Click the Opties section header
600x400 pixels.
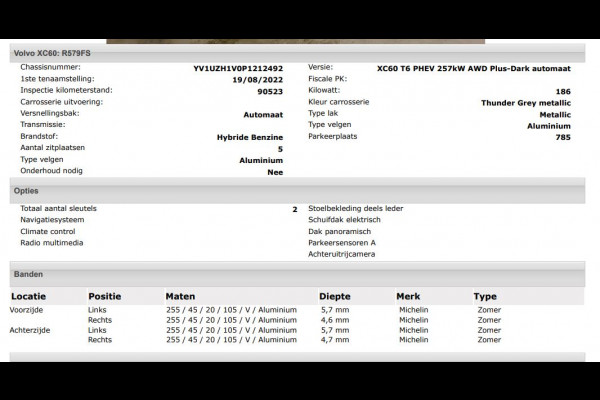click(x=297, y=191)
